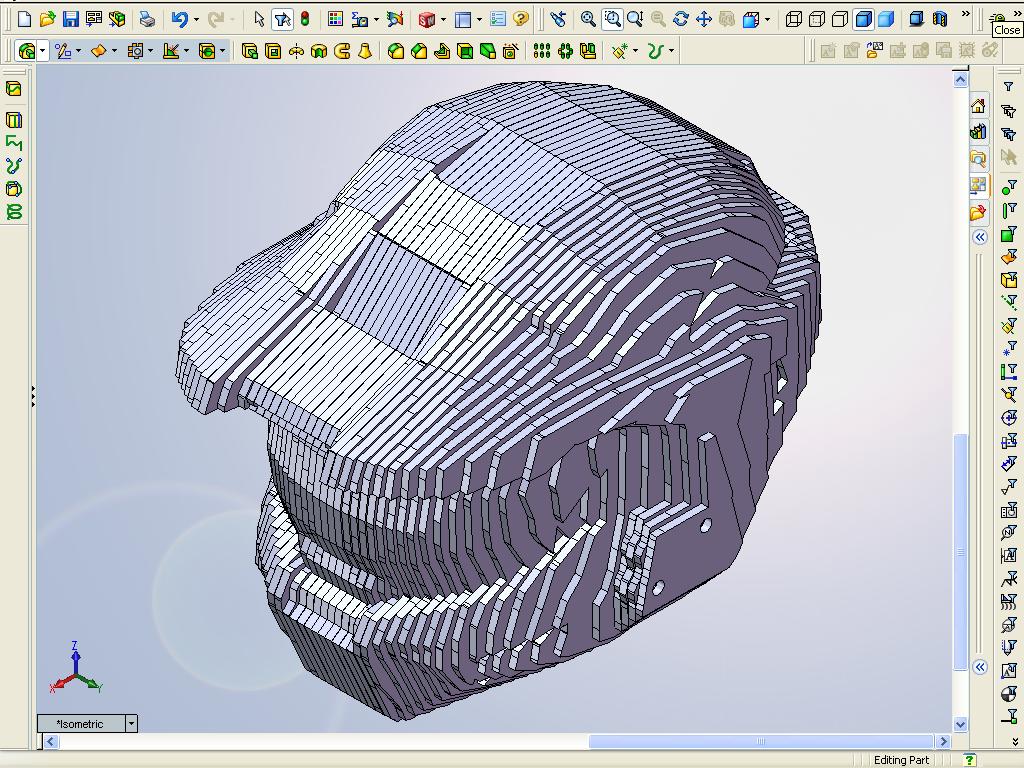
Task: Switch display to Wireframe
Action: [x=793, y=19]
